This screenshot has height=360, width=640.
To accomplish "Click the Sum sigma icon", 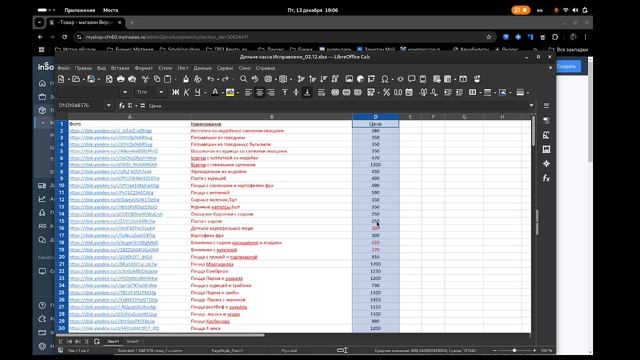I will tap(130, 106).
